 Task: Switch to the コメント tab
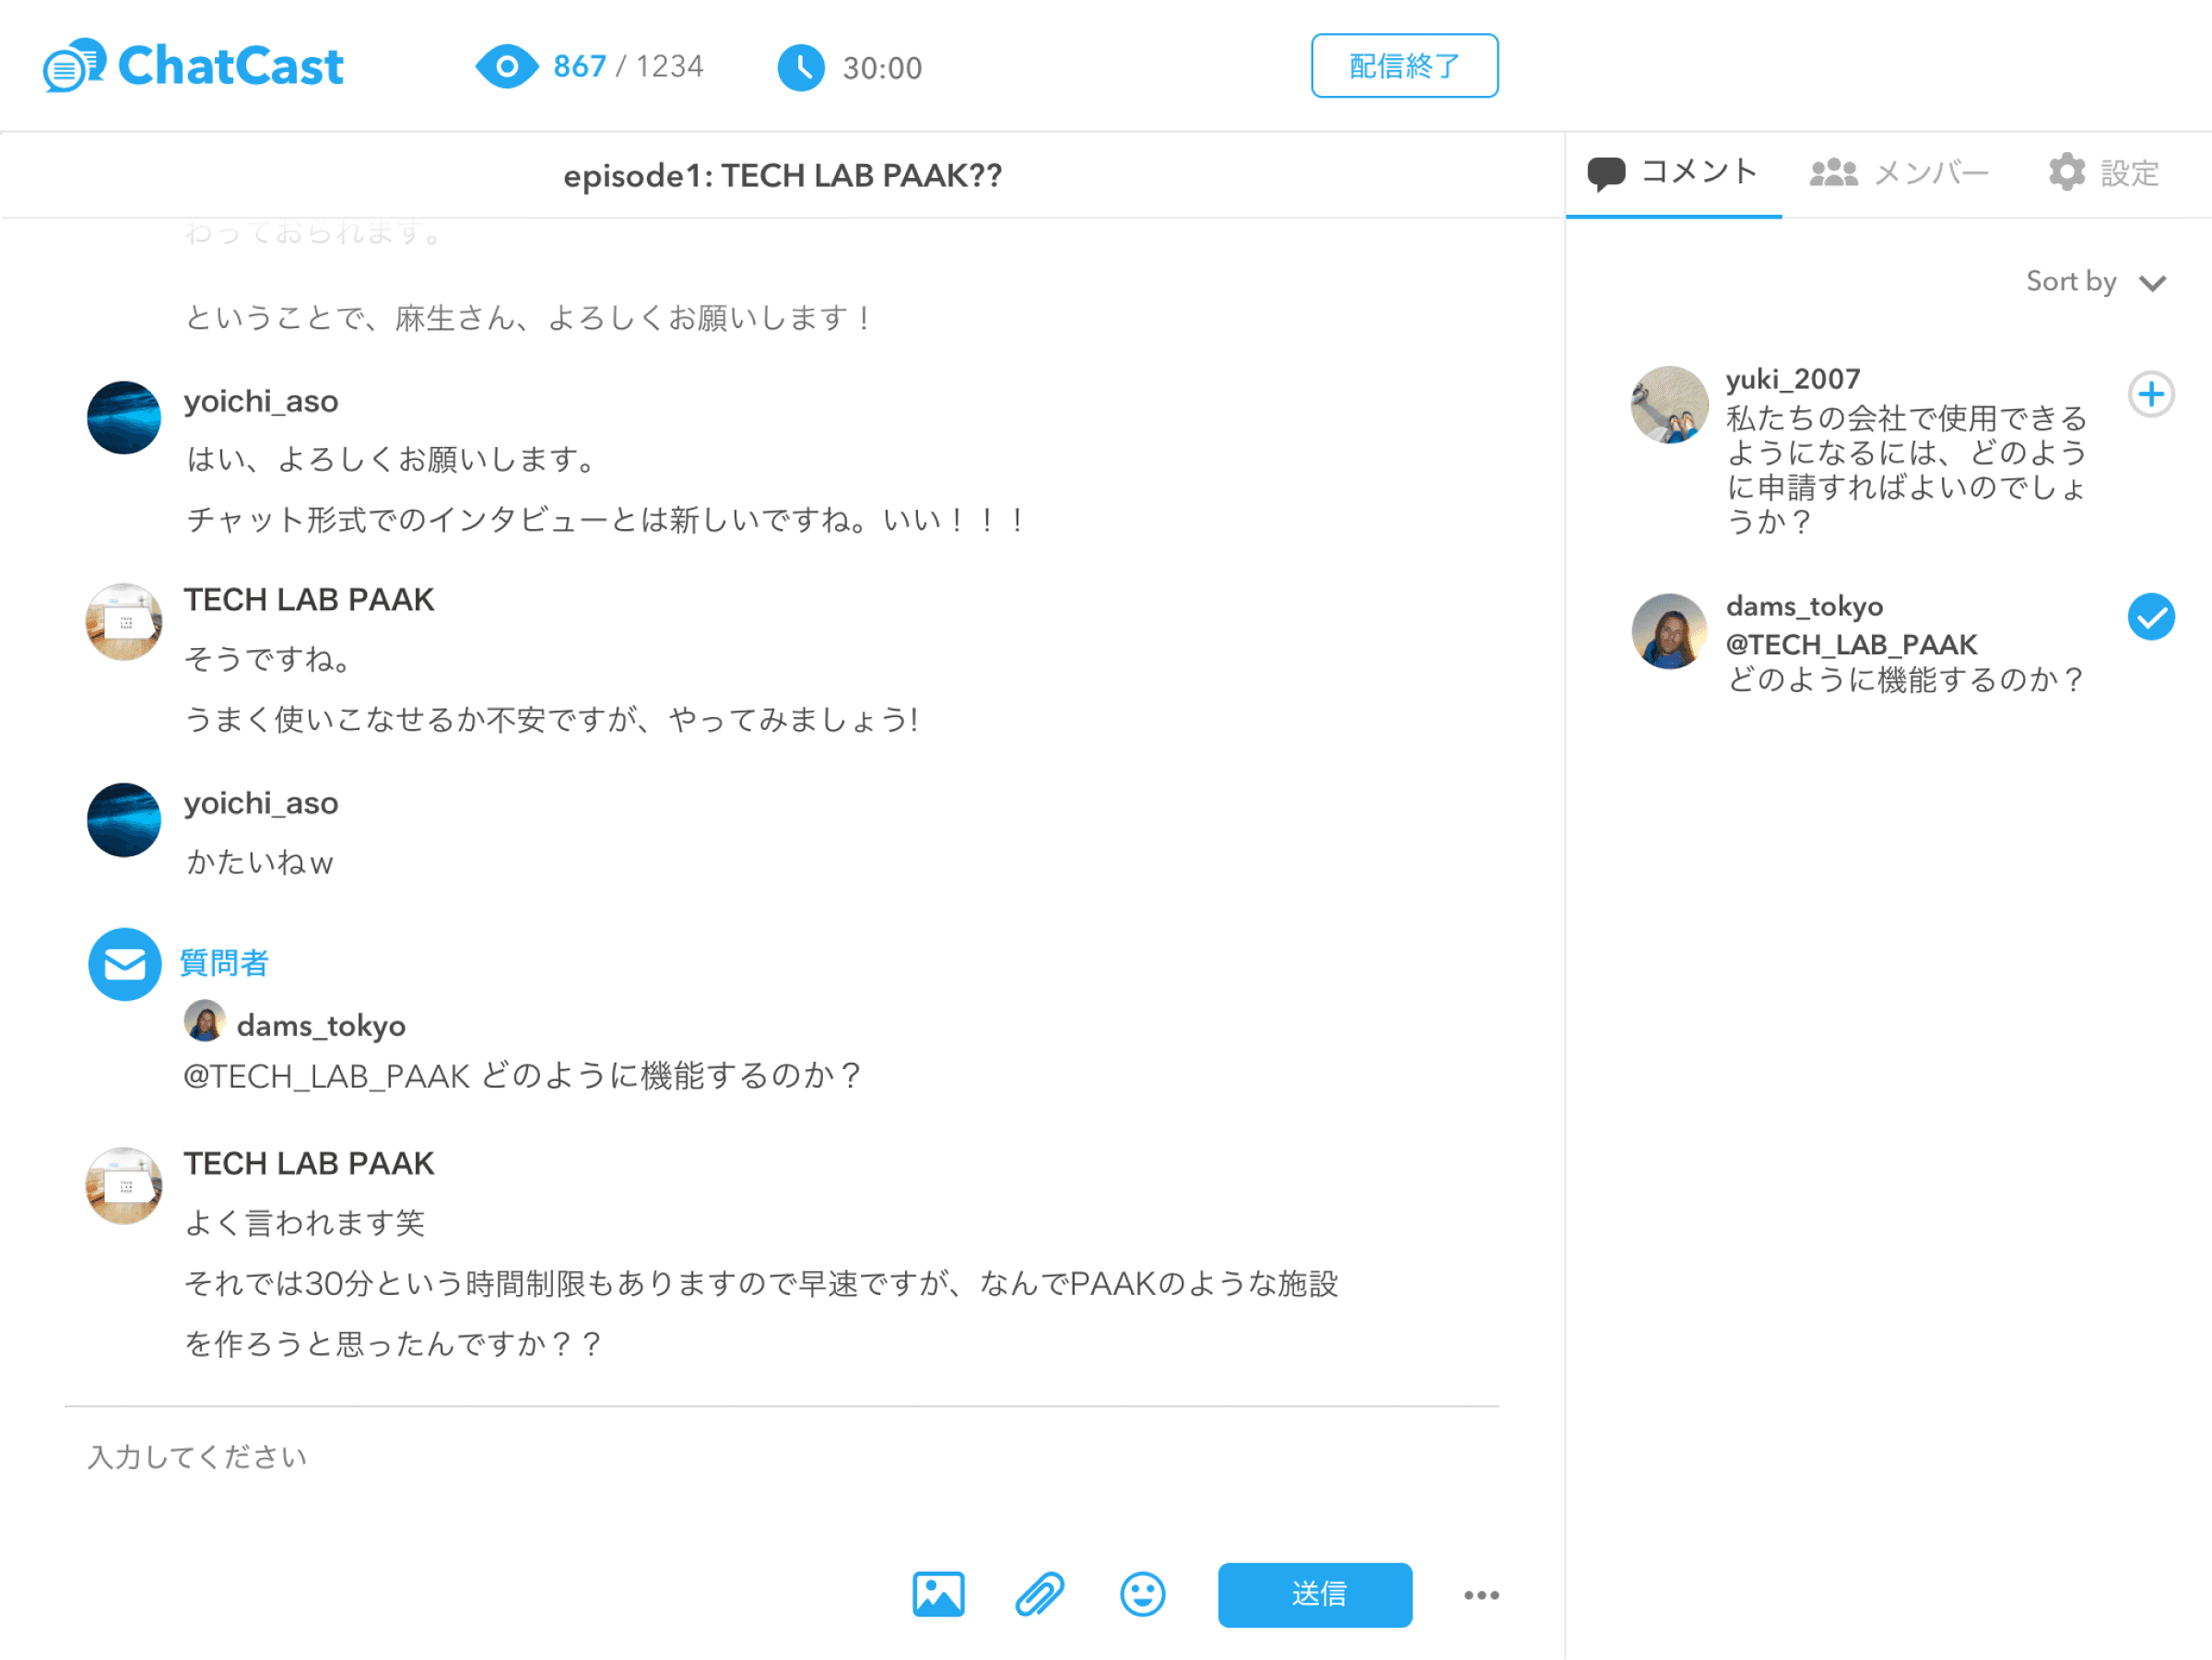click(1673, 174)
